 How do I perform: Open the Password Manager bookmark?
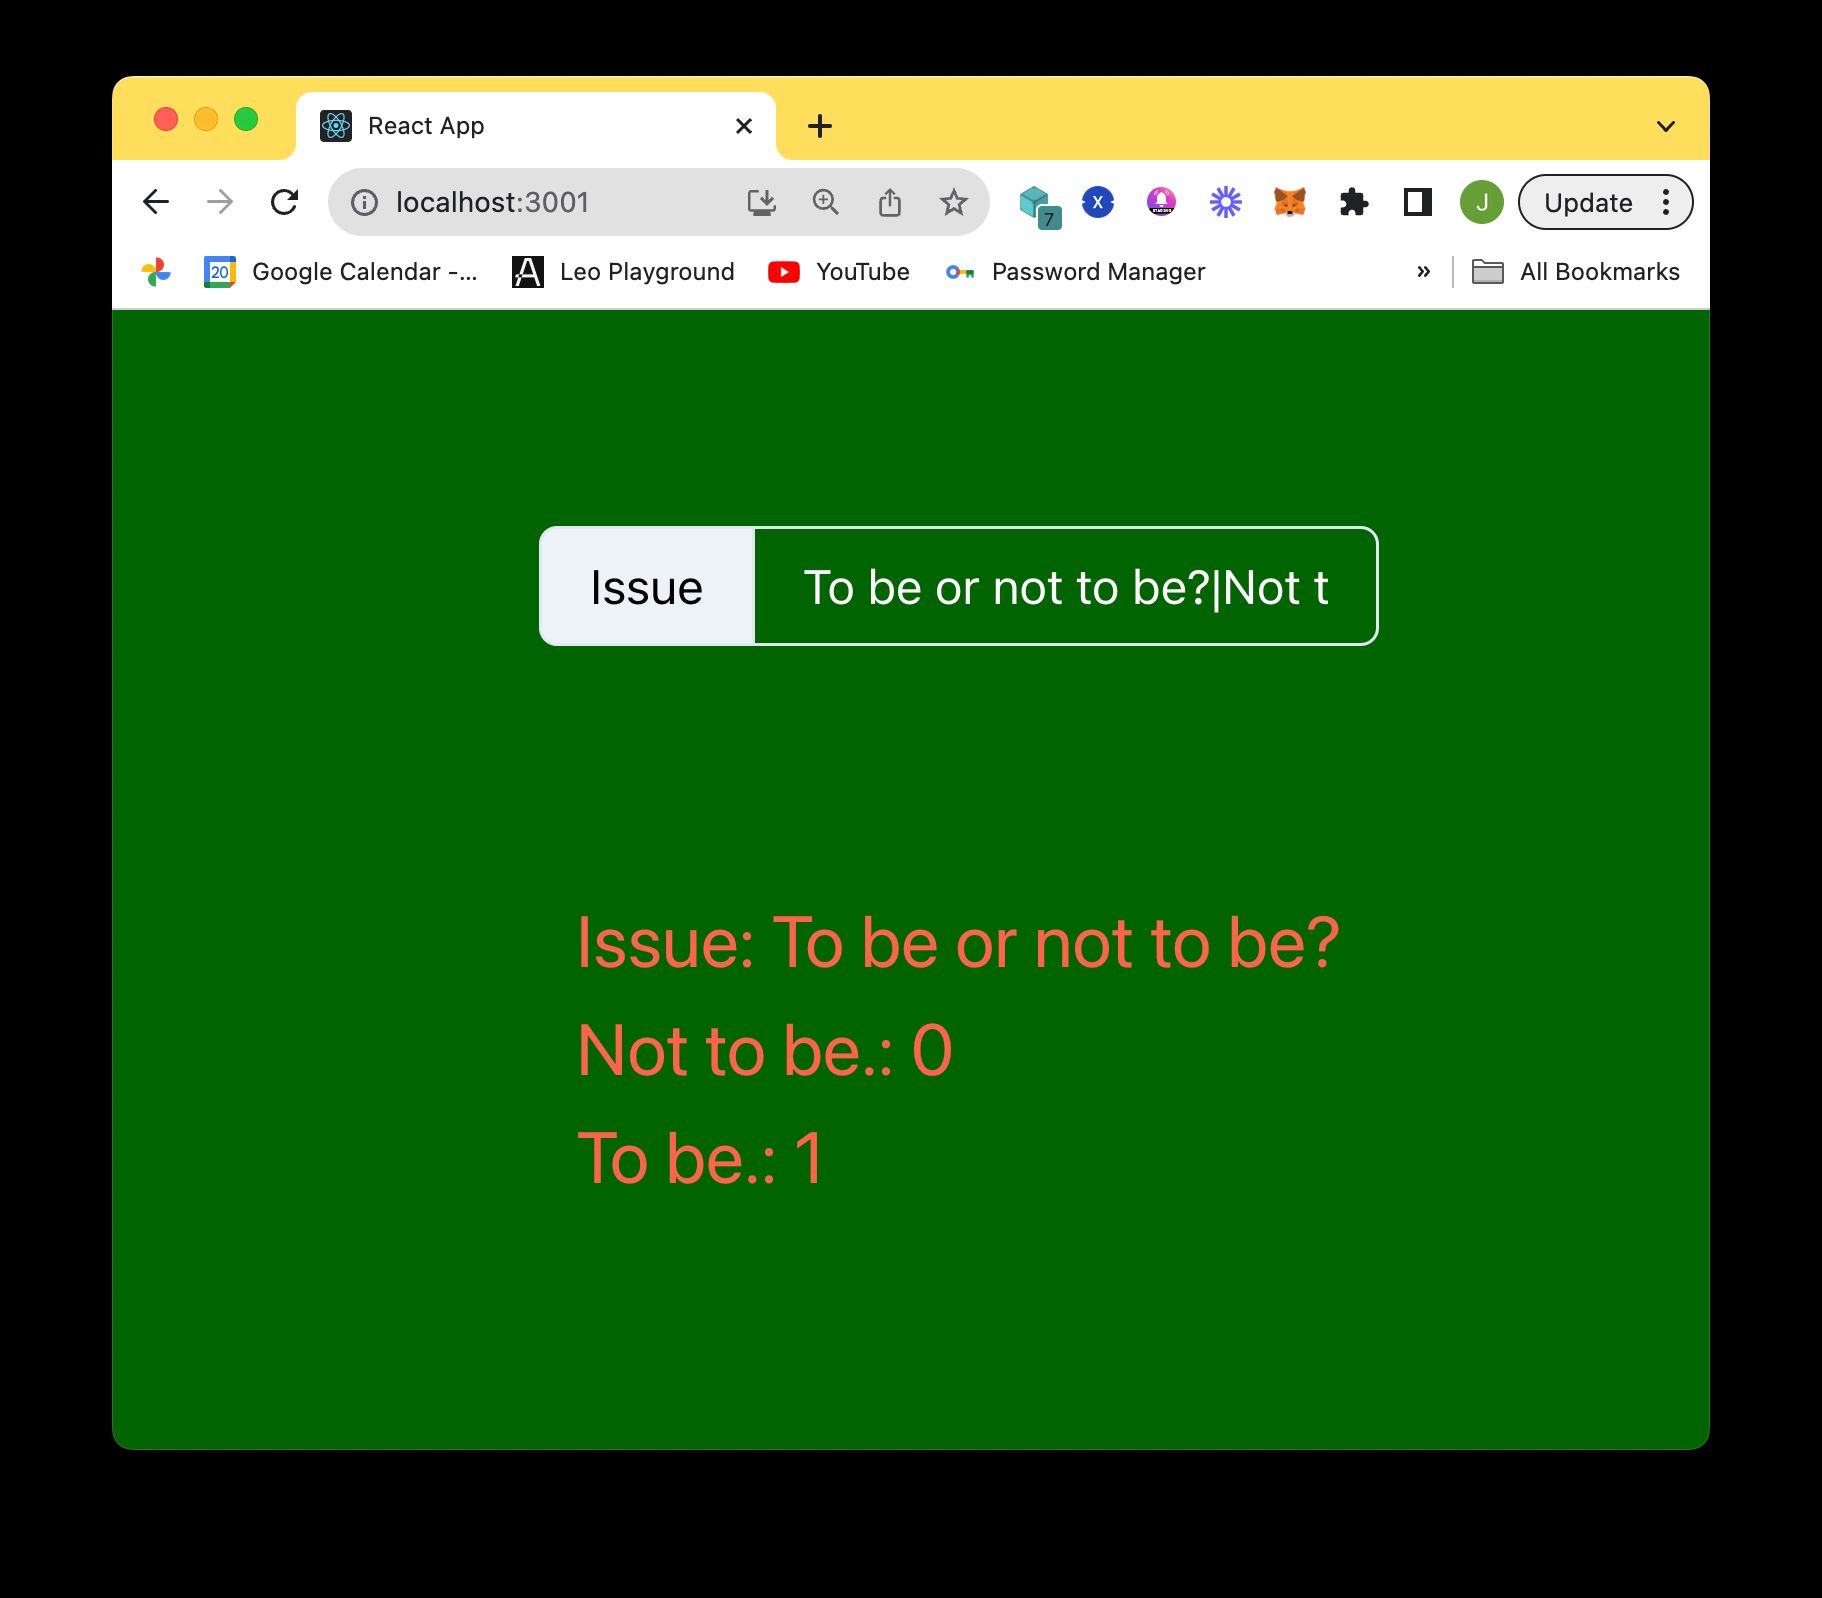click(x=1075, y=272)
